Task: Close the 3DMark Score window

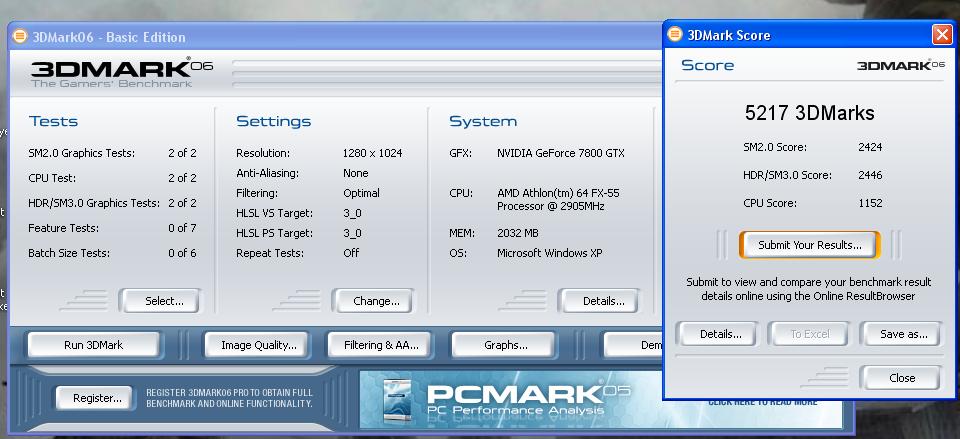Action: [942, 35]
